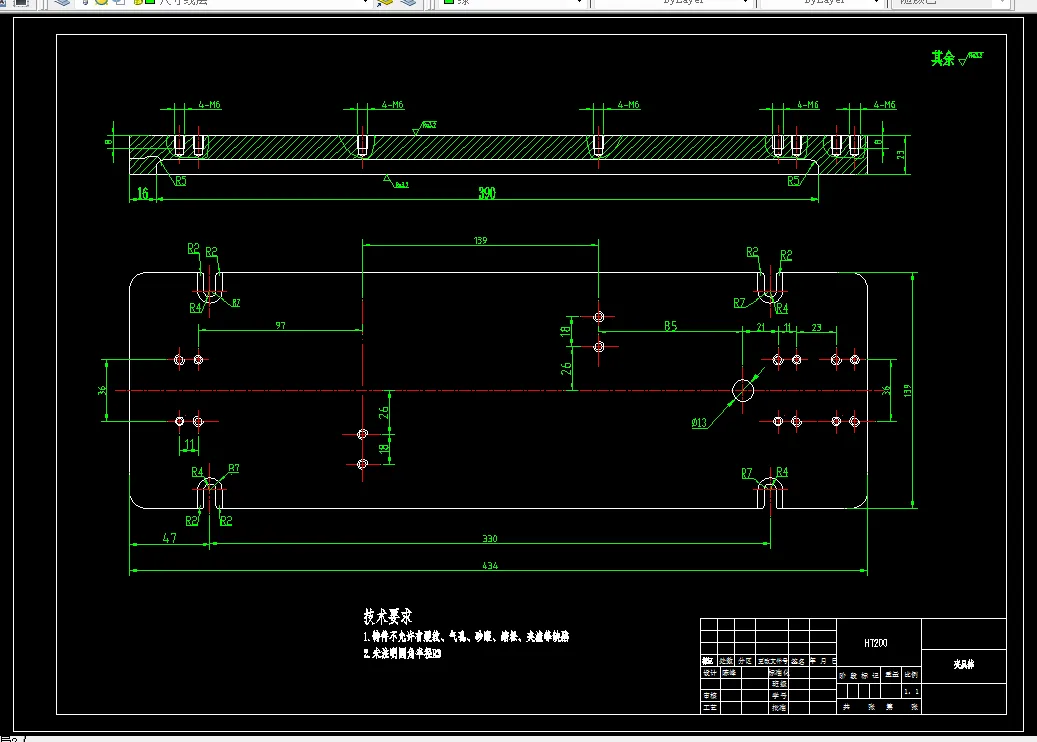
Task: Click the 处数 header cell
Action: click(x=726, y=661)
